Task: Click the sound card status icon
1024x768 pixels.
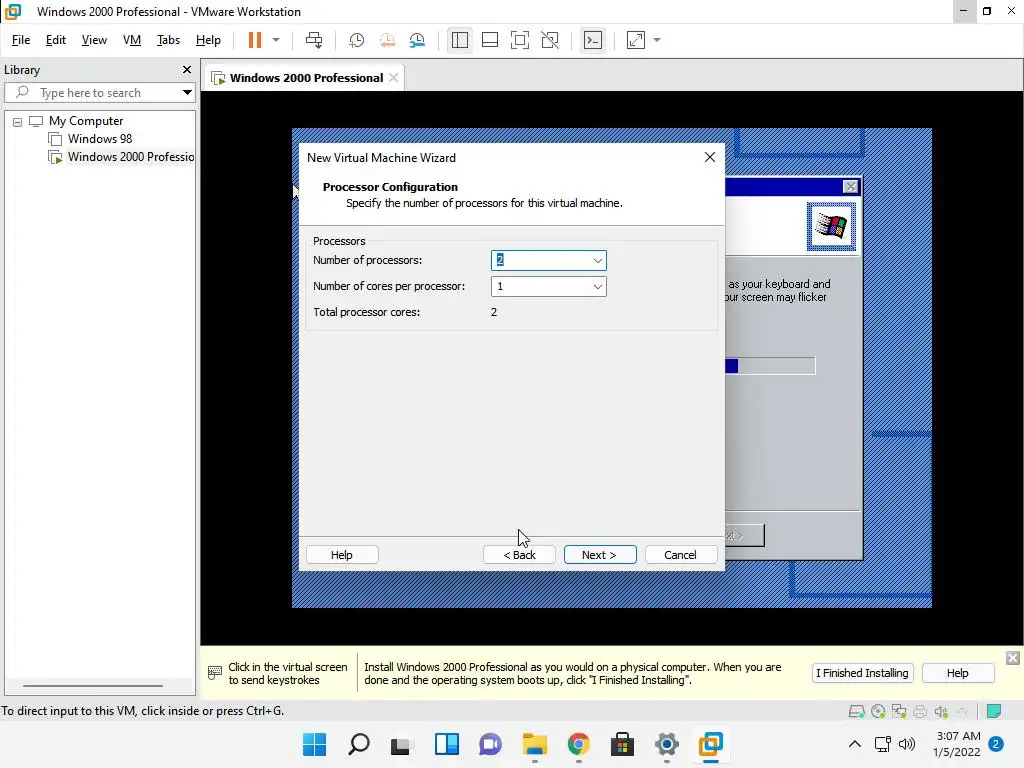Action: tap(941, 711)
